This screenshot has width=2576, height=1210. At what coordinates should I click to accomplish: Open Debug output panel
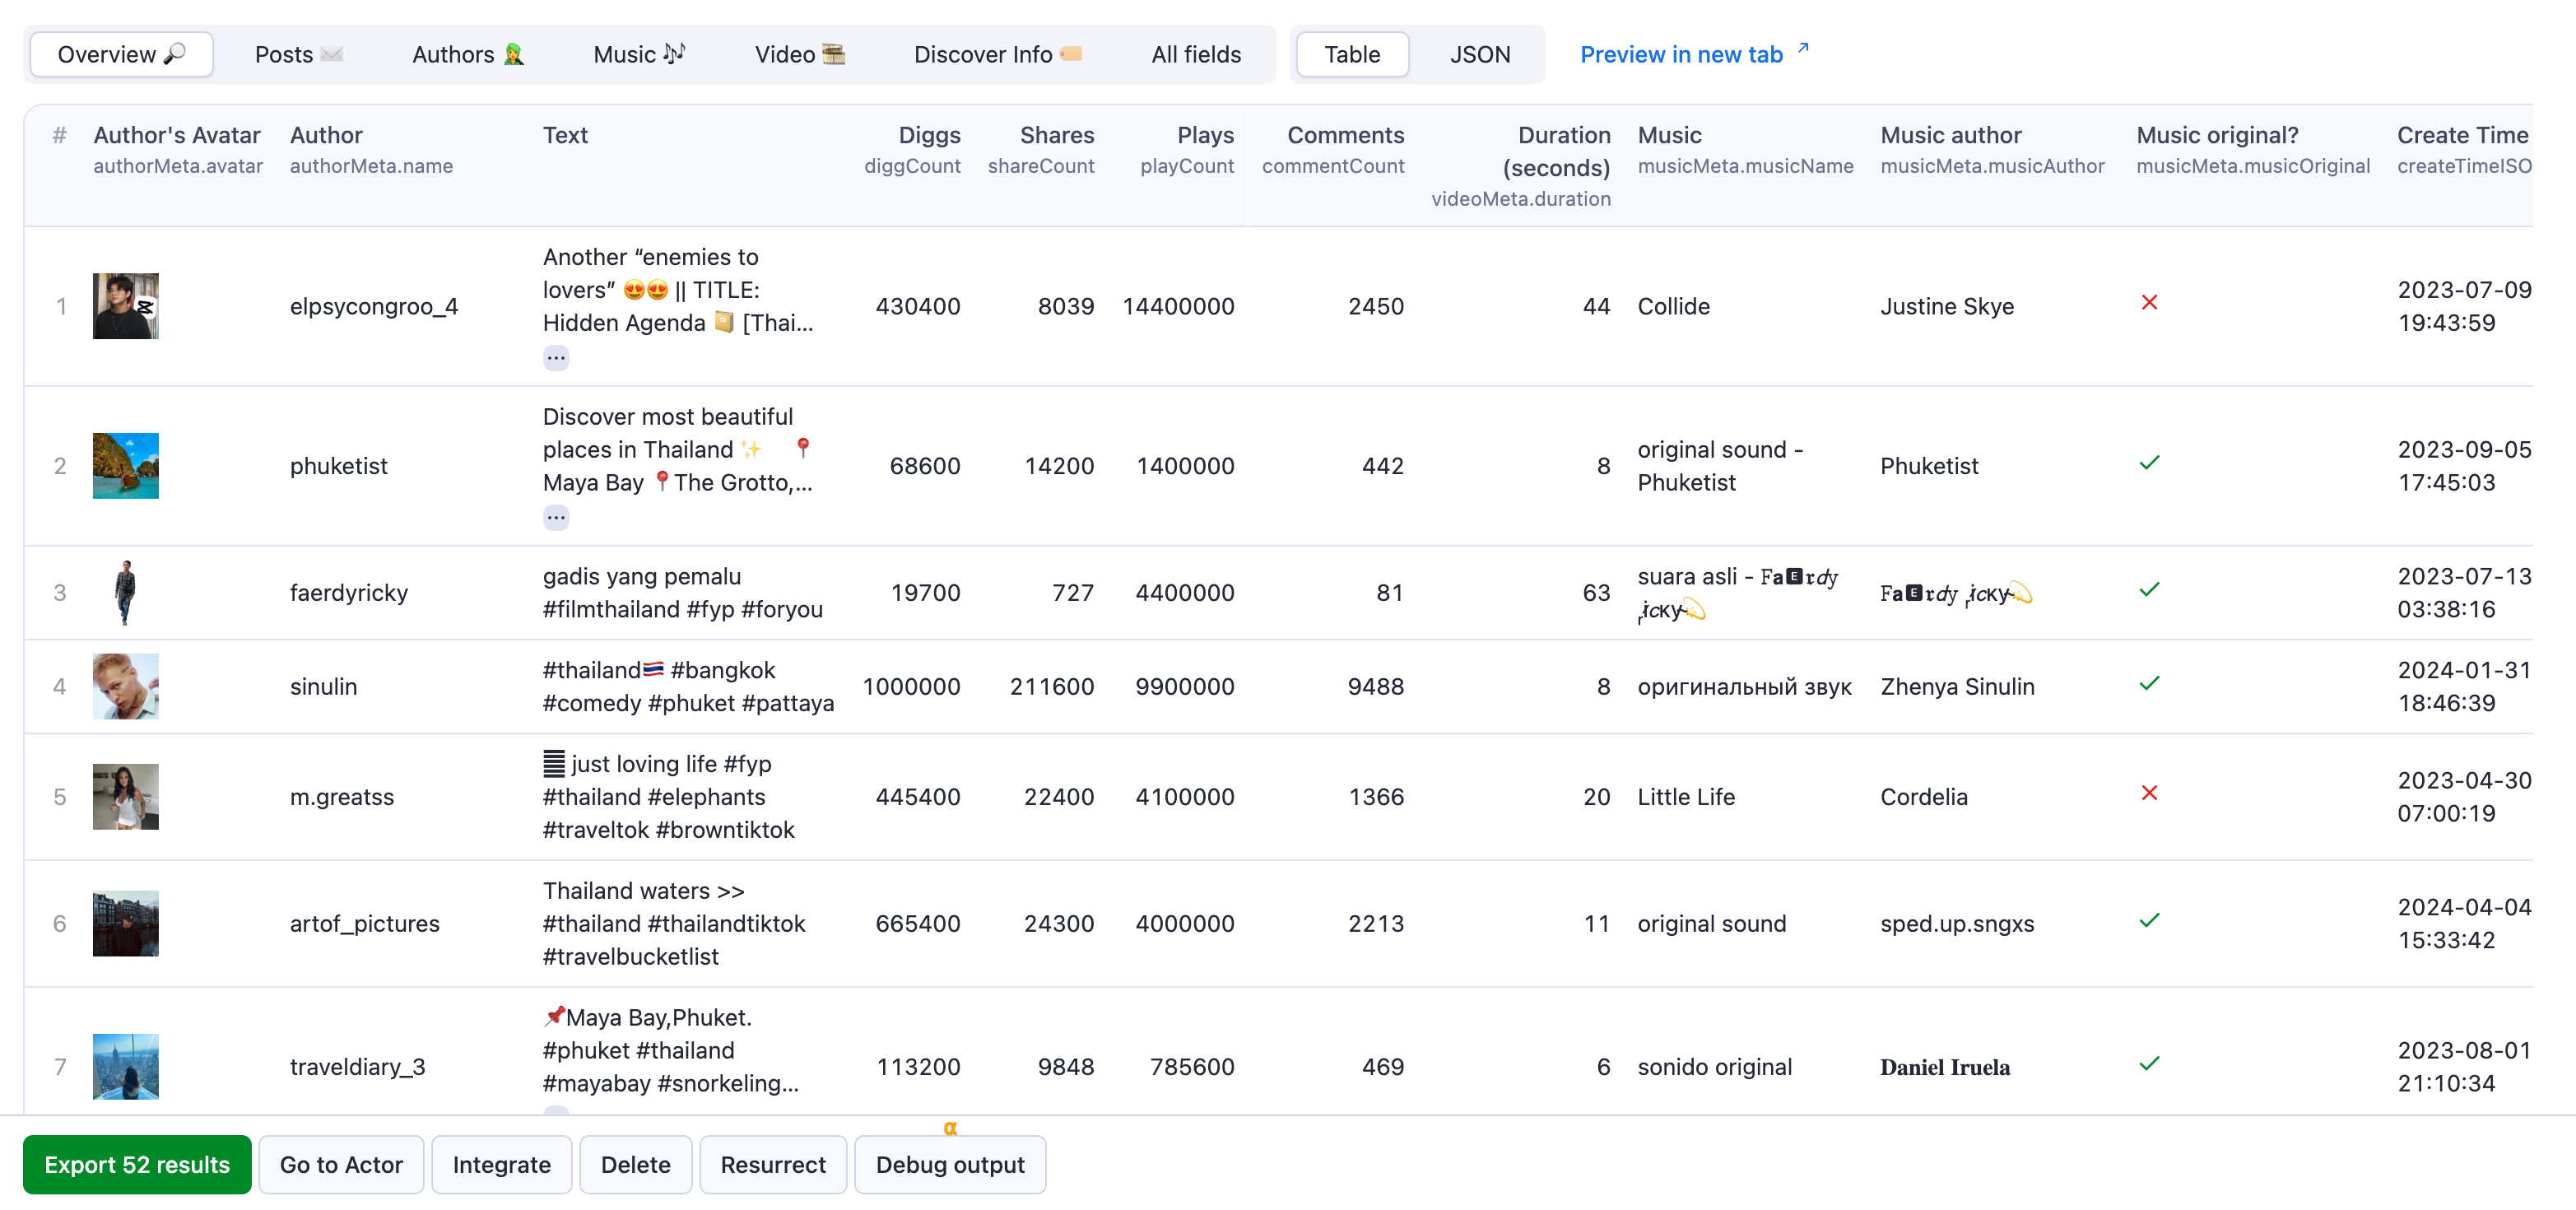(x=950, y=1164)
